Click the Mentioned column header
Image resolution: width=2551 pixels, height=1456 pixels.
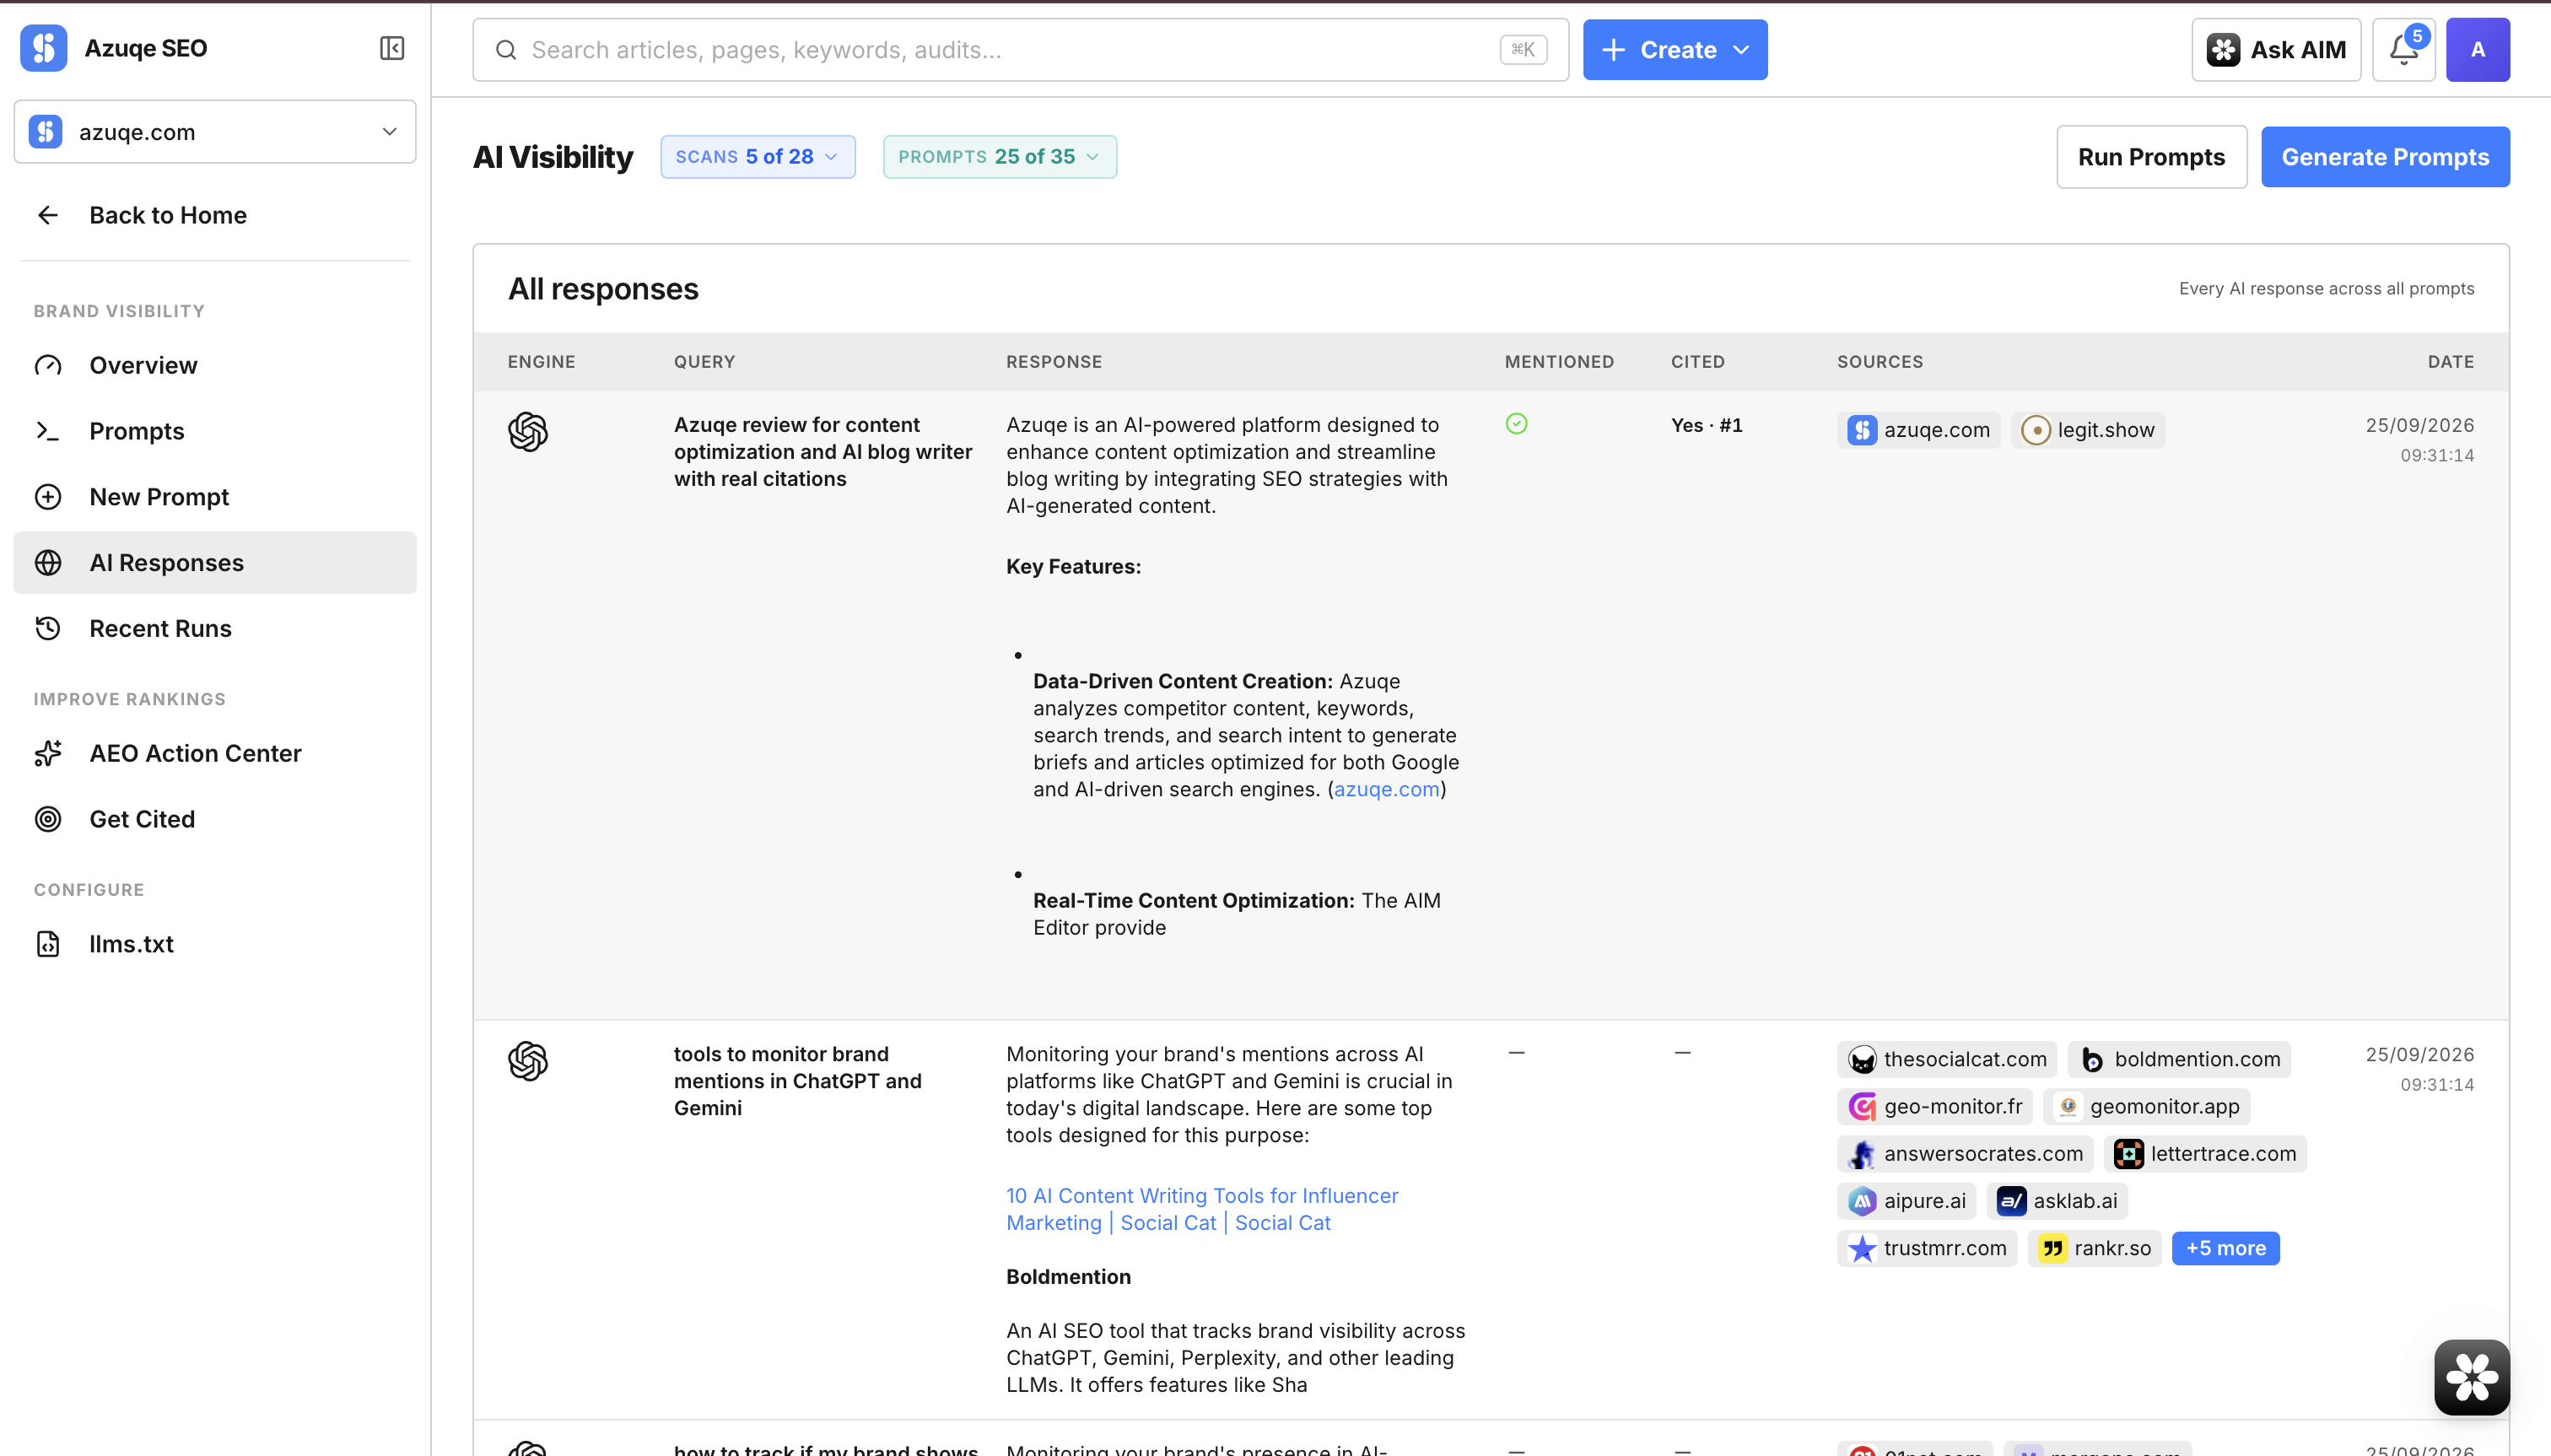click(x=1559, y=362)
